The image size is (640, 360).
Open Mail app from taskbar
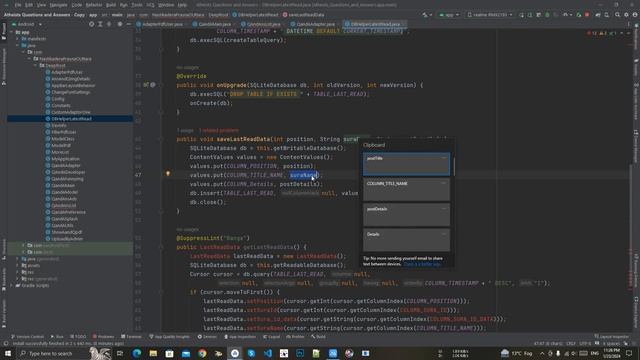coord(186,353)
